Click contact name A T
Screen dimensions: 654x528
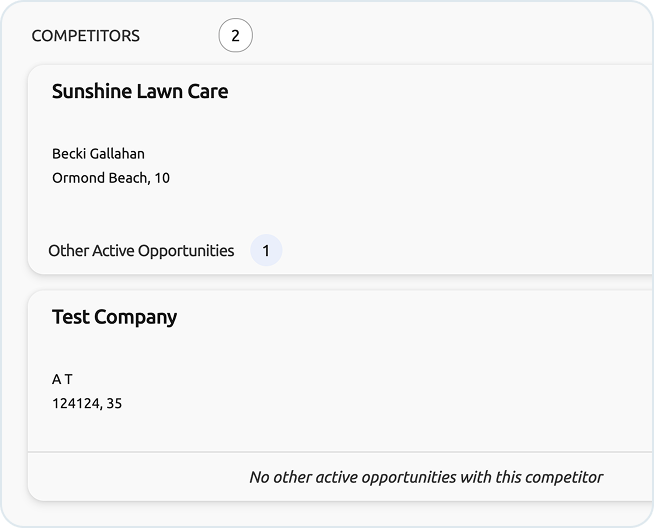coord(62,380)
